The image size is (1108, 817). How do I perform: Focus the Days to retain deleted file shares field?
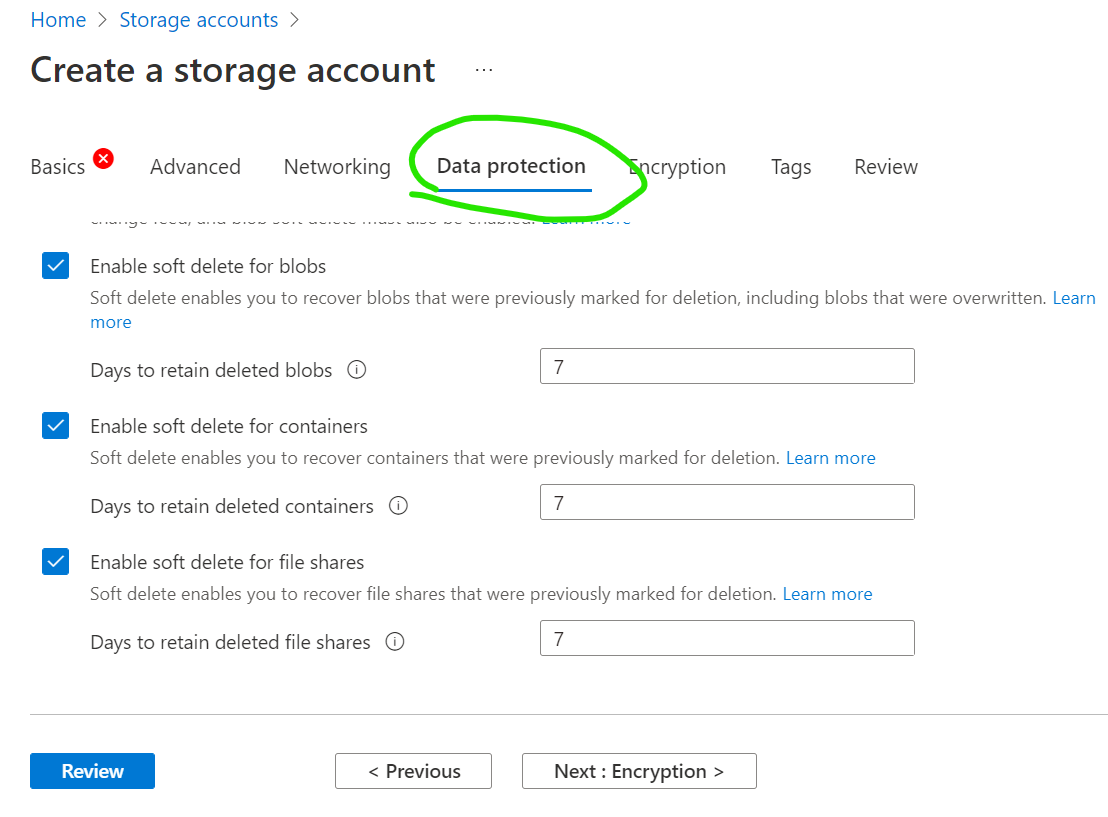point(727,638)
